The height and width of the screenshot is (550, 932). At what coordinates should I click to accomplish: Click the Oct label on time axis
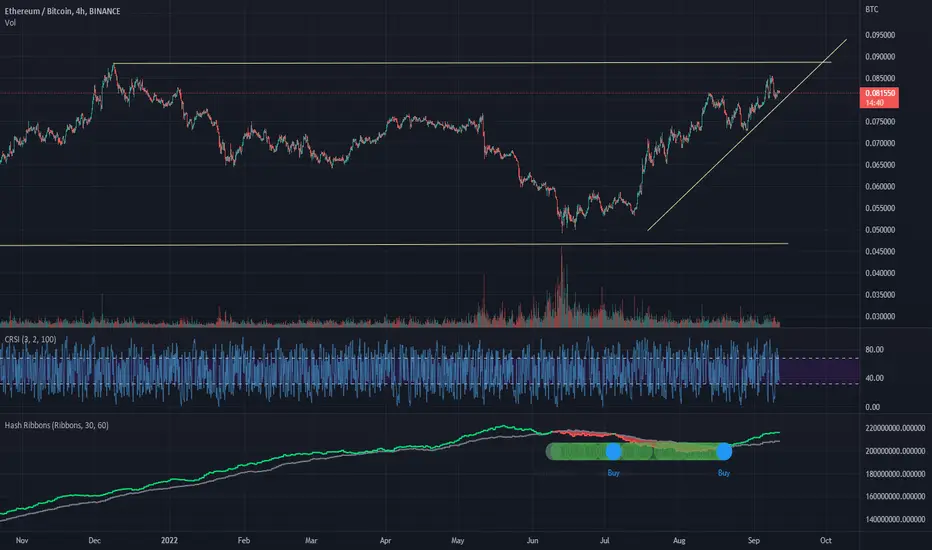pyautogui.click(x=826, y=540)
